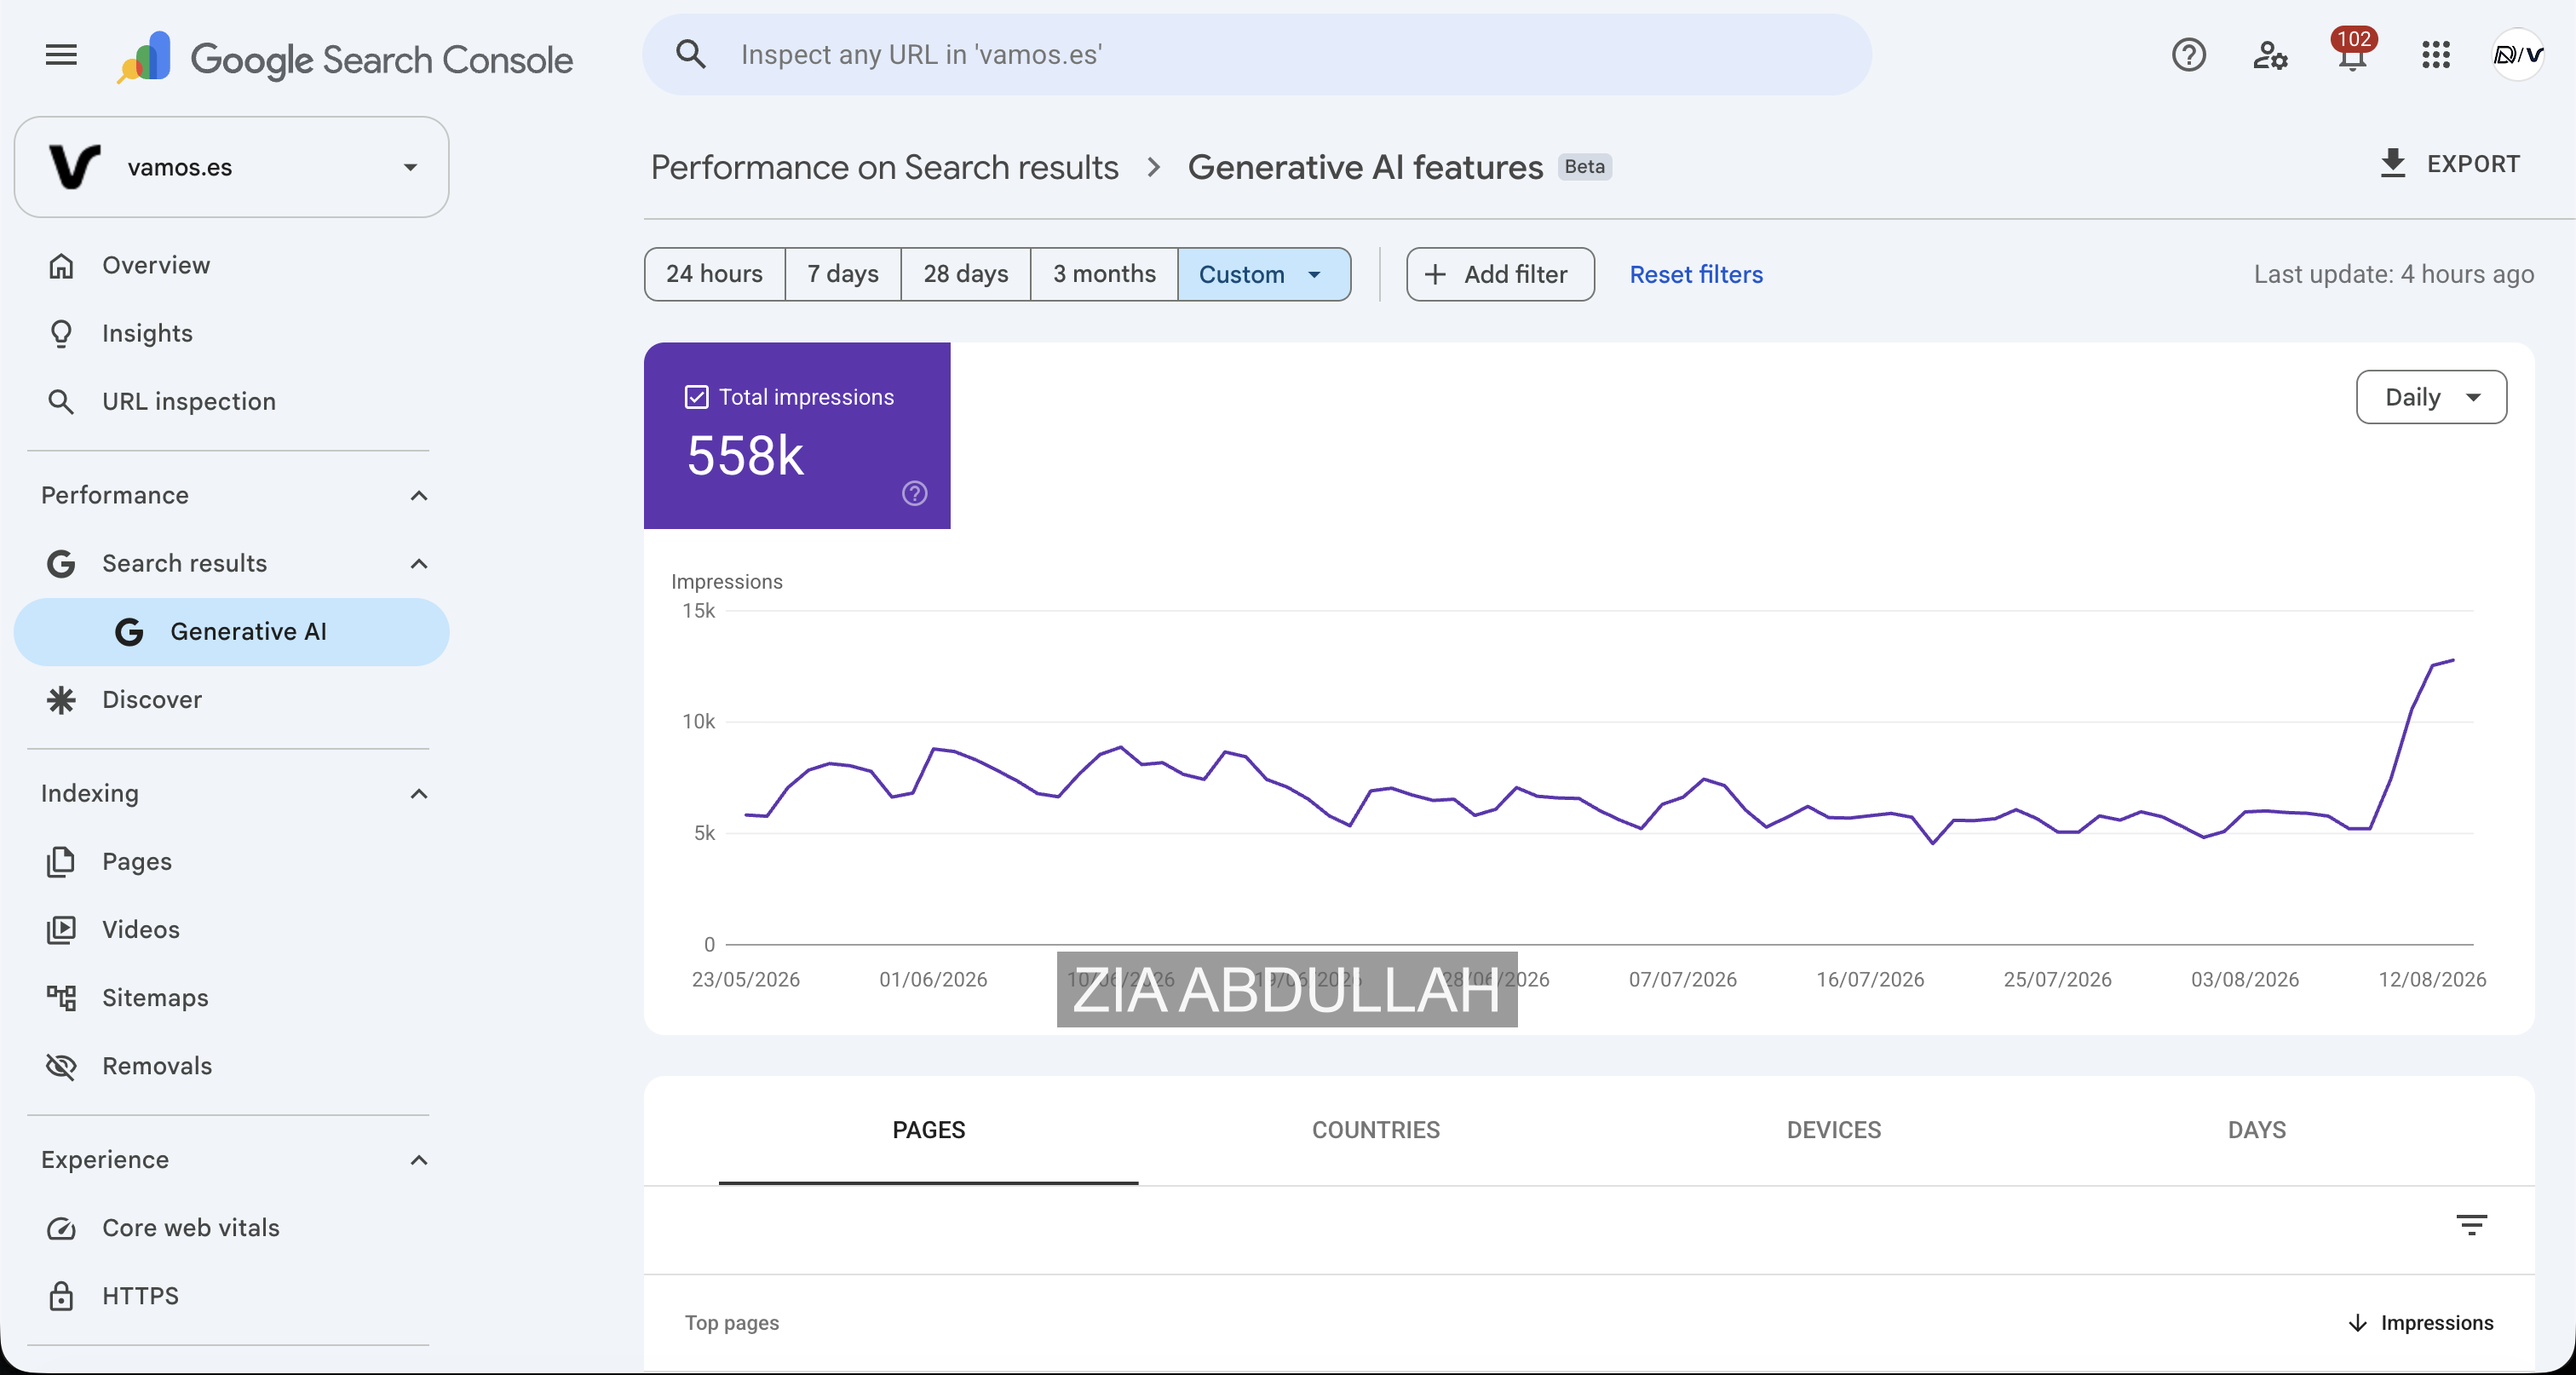Open Removals in the sidebar
This screenshot has width=2576, height=1375.
pos(231,1065)
